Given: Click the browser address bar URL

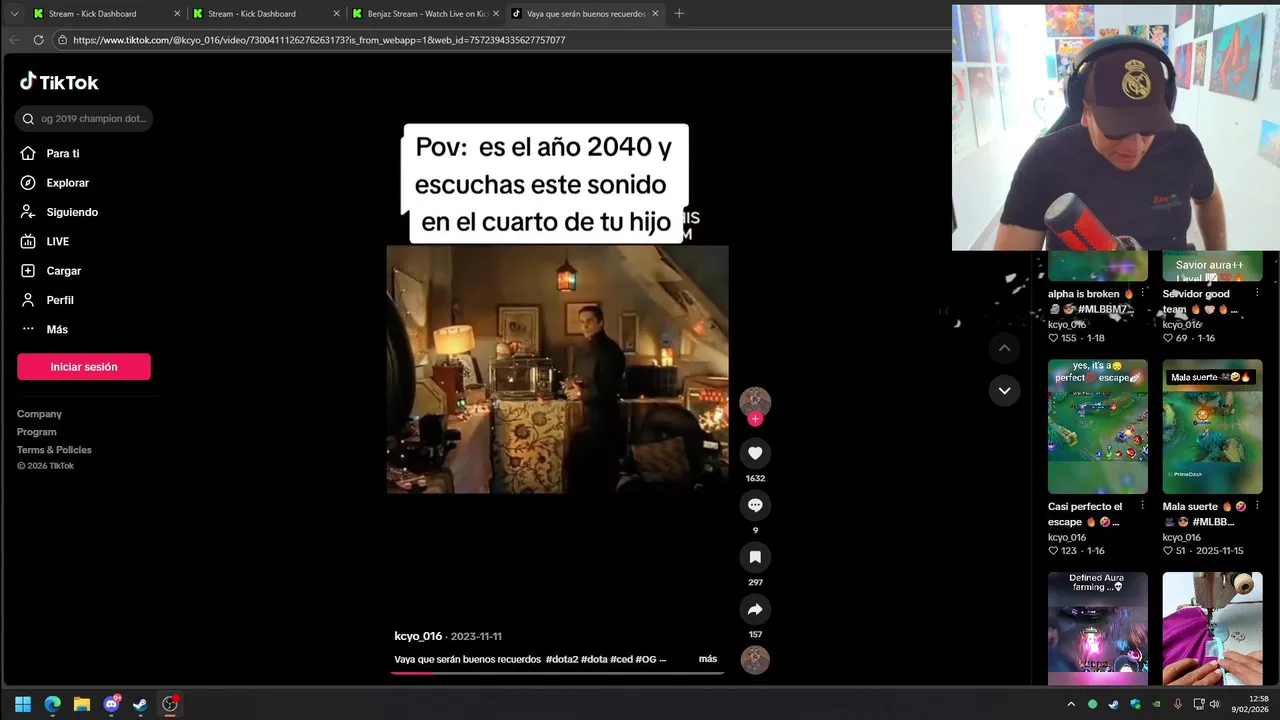Looking at the screenshot, I should [x=319, y=40].
